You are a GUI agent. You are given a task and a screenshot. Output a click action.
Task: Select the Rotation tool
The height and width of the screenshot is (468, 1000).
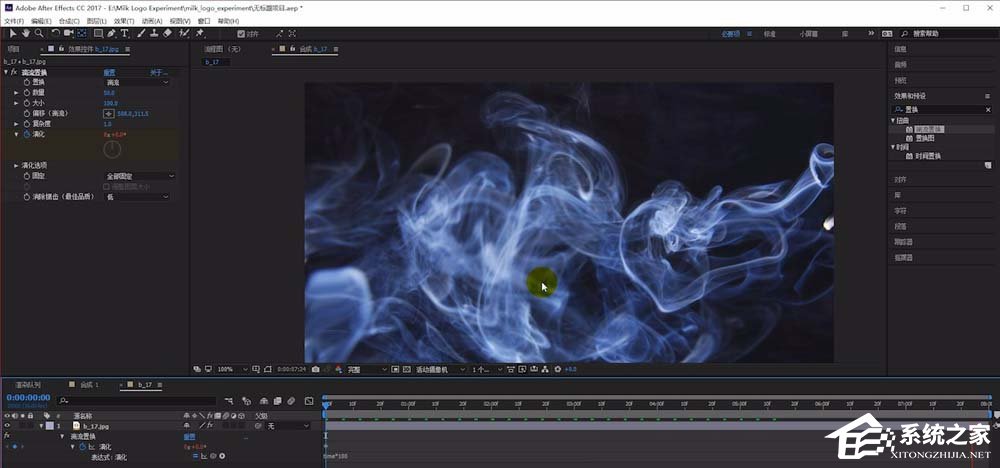pyautogui.click(x=56, y=33)
